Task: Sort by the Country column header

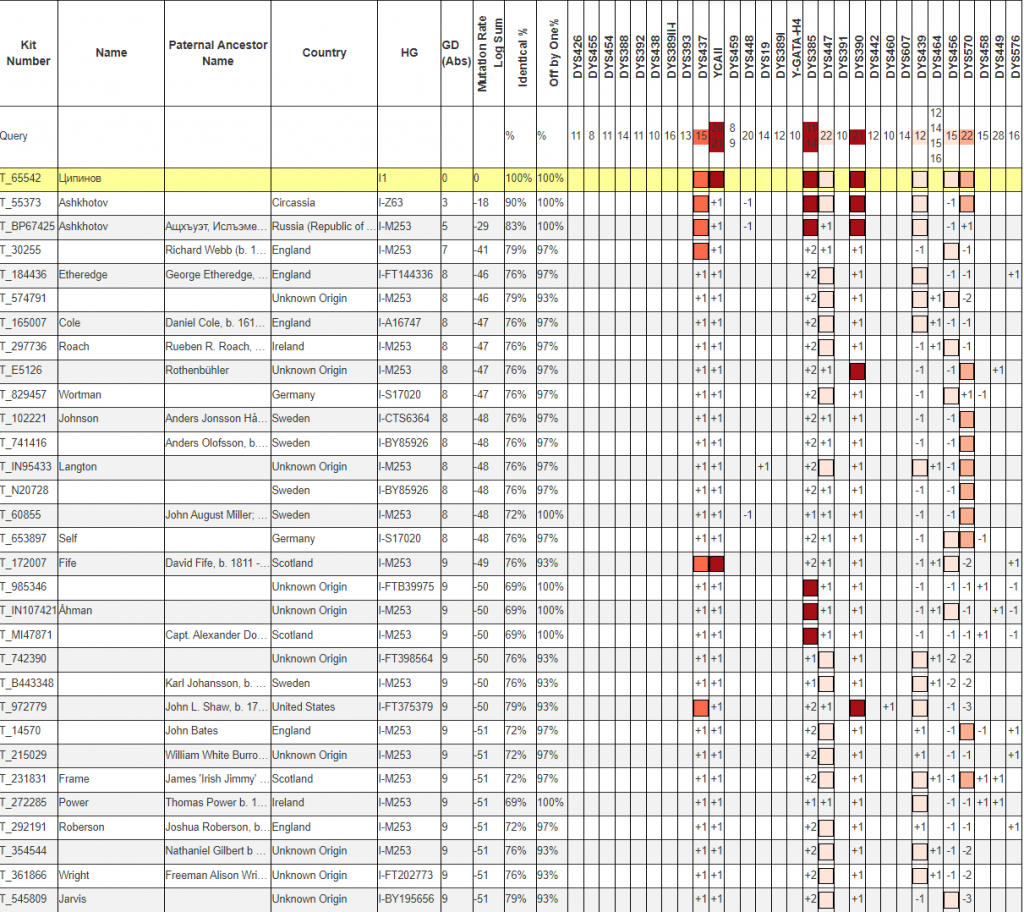Action: click(324, 53)
